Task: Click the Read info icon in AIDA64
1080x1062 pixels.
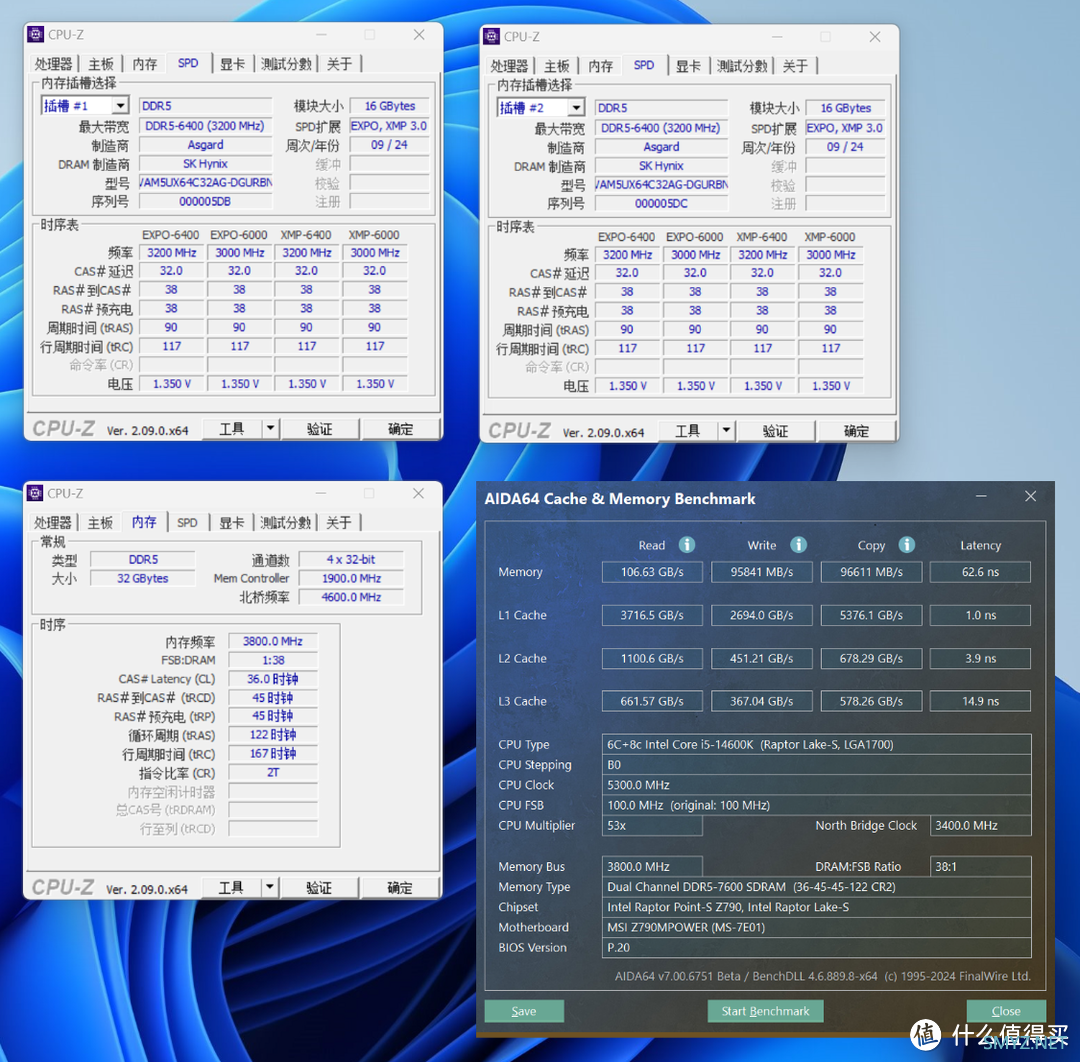Action: tap(687, 545)
